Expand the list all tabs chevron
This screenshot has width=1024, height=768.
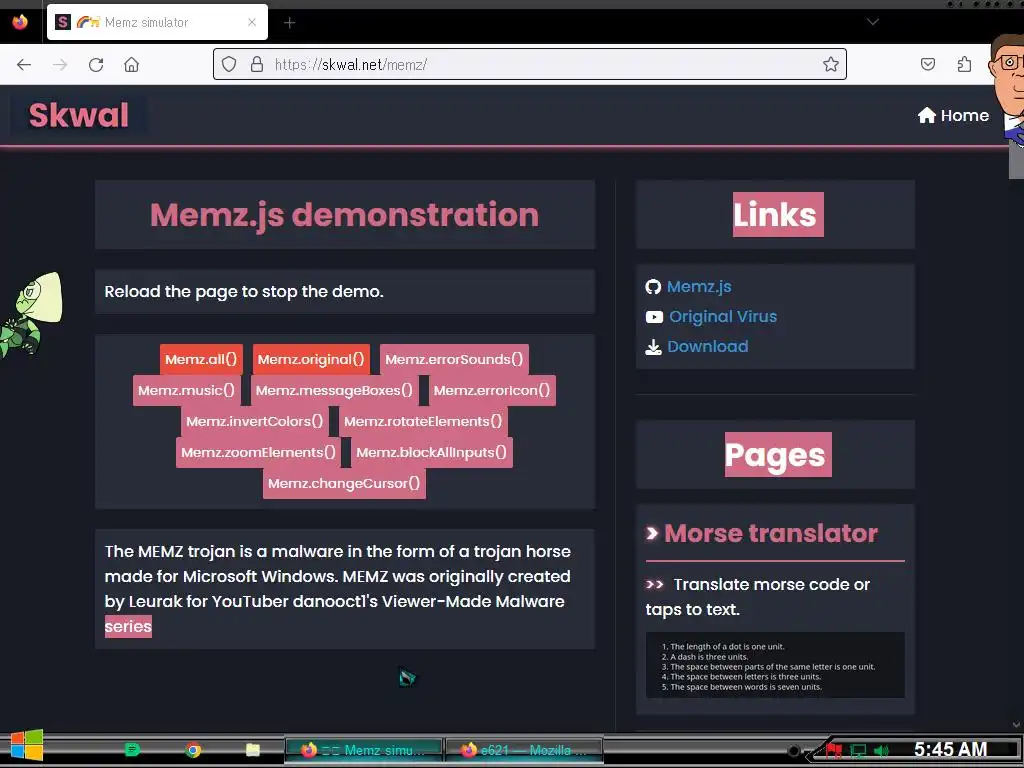(872, 22)
